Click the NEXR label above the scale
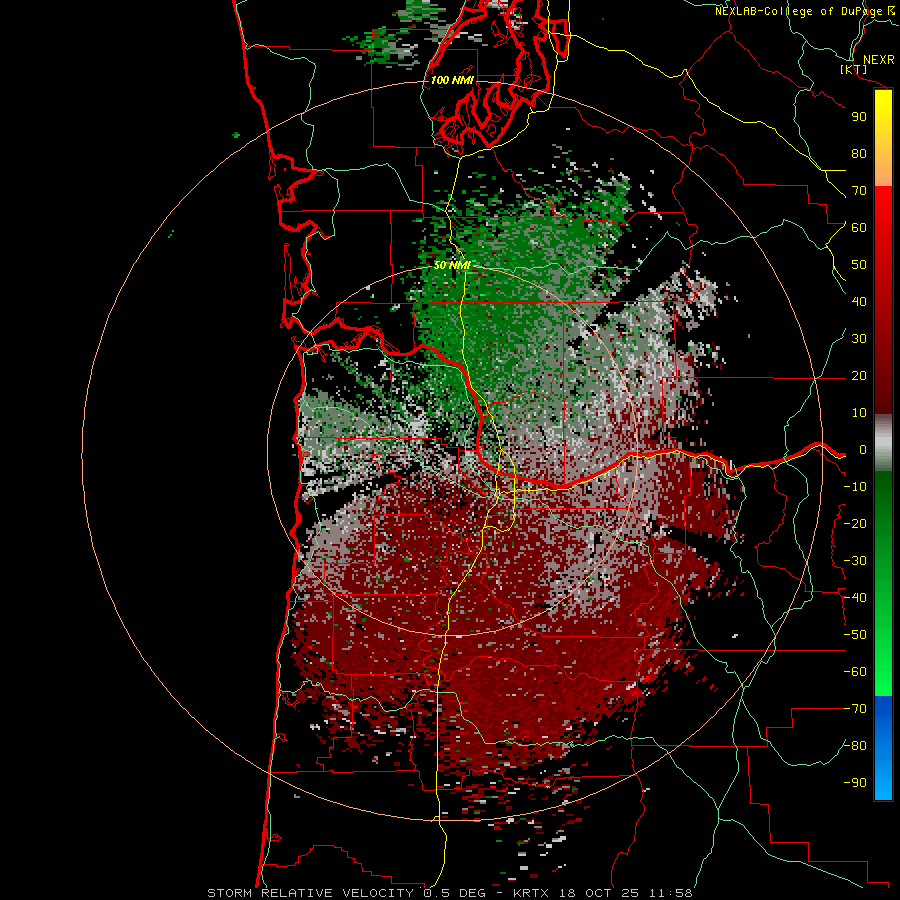This screenshot has width=900, height=900. [x=879, y=60]
